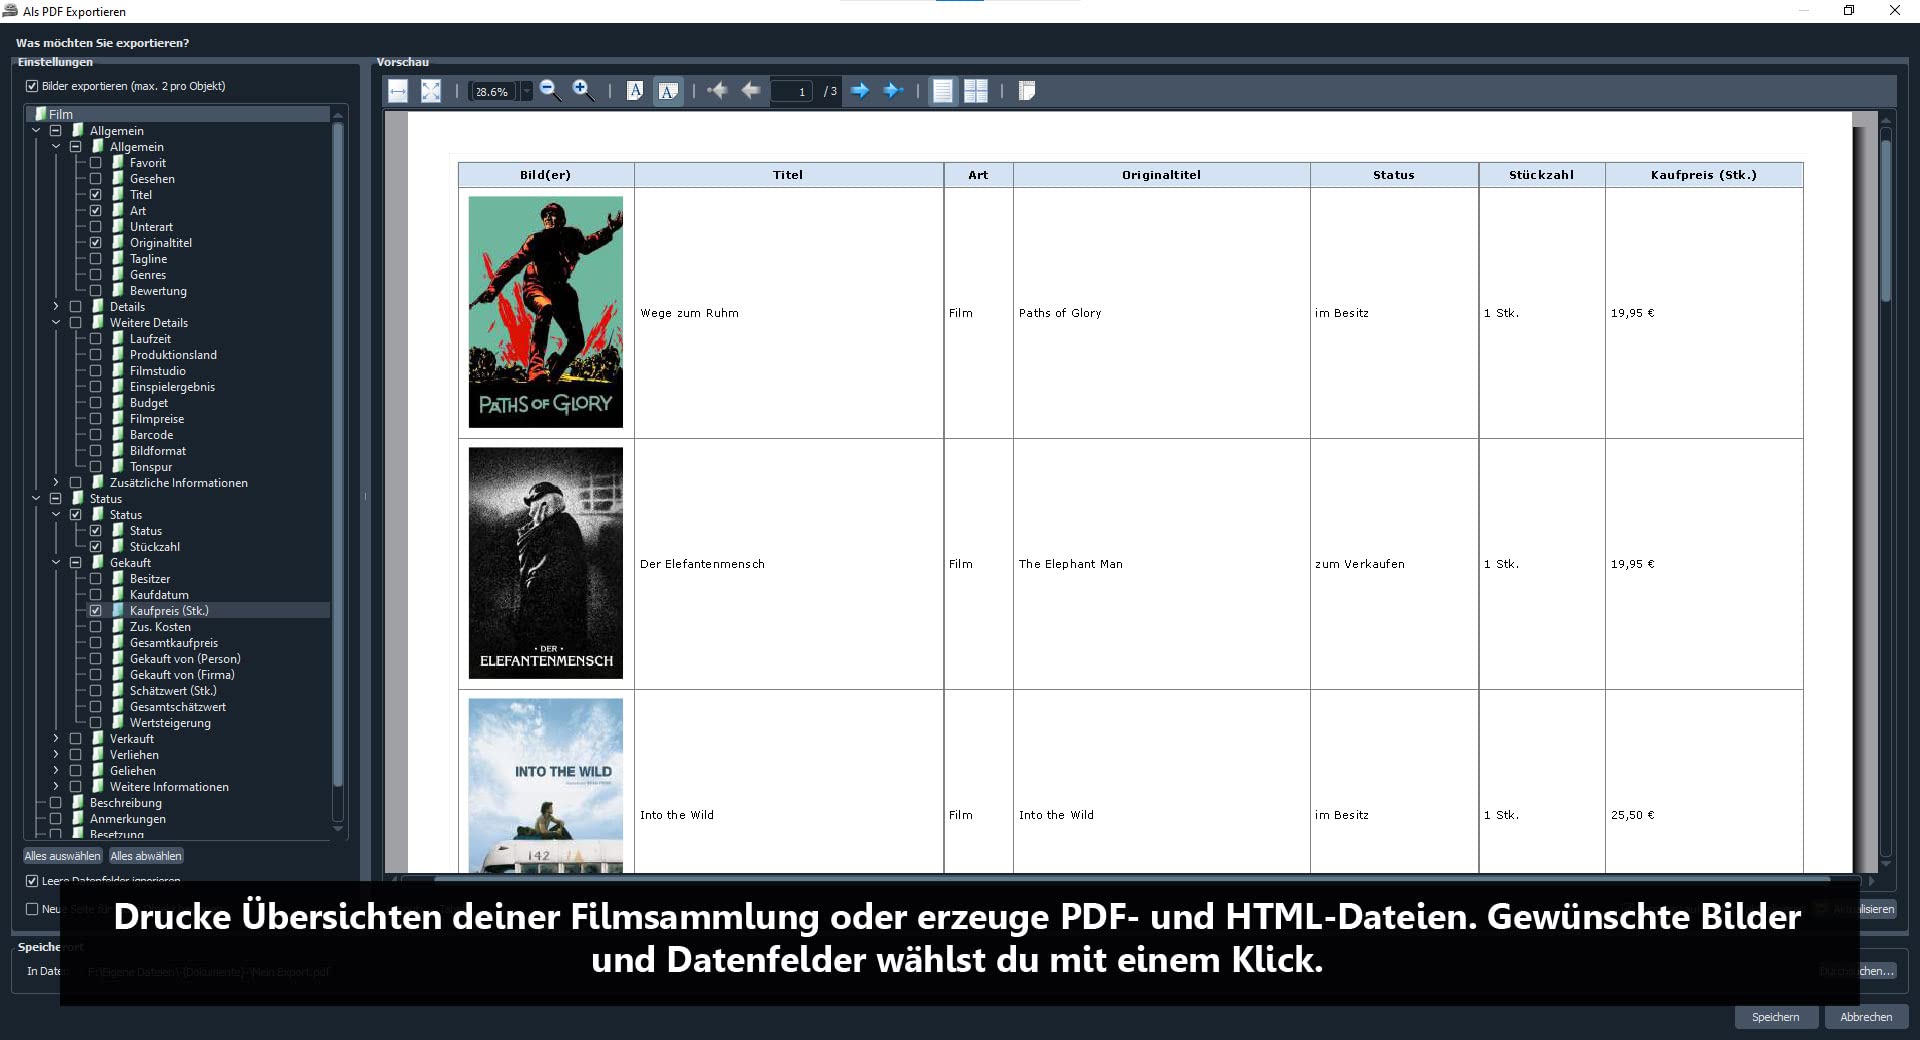Select Gesamtkaufpreis tree entry

coord(174,643)
